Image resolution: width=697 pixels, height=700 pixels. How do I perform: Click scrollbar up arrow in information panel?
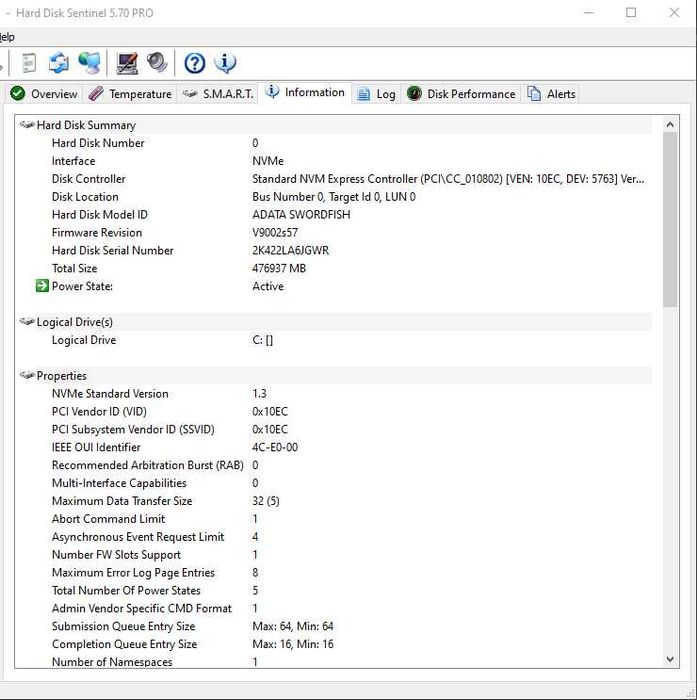(670, 125)
